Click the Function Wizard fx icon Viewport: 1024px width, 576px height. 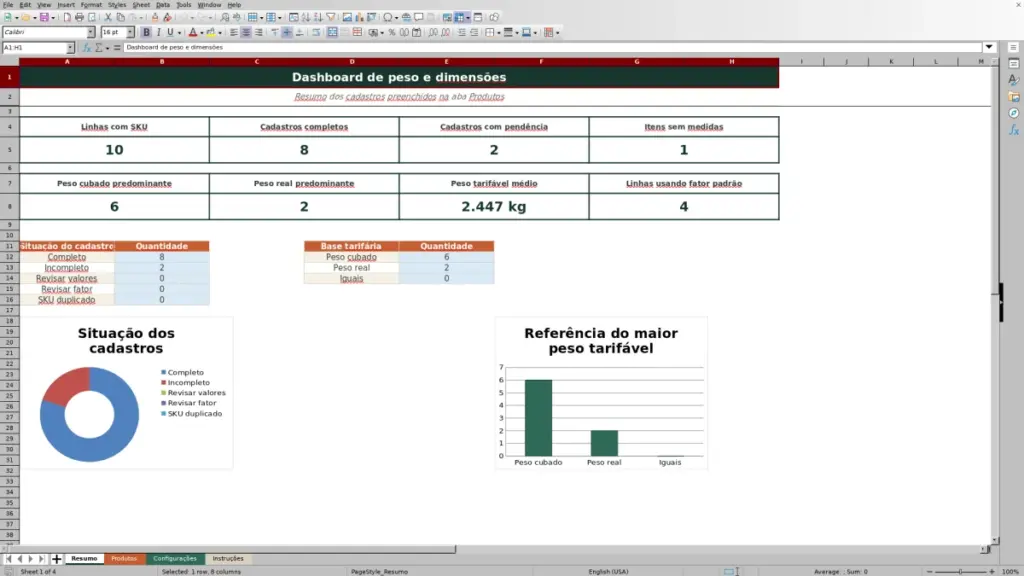coord(86,48)
